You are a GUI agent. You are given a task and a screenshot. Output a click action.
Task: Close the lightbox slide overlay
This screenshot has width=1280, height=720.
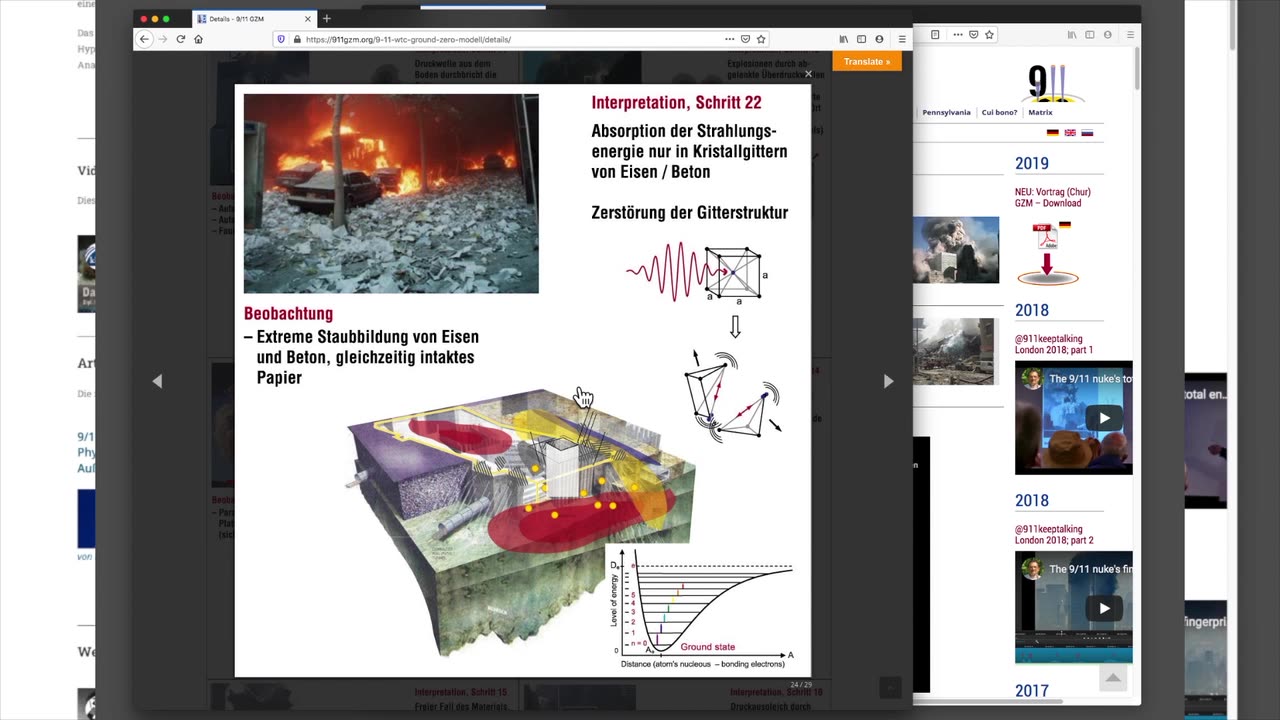tap(808, 73)
